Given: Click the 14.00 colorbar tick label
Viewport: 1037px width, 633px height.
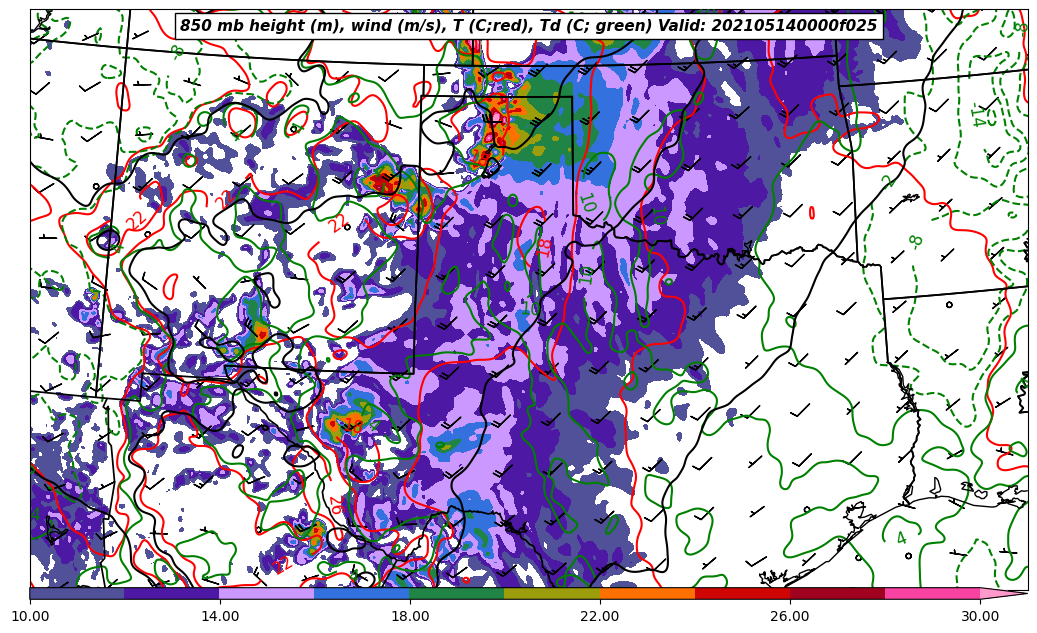Looking at the screenshot, I should point(220,617).
